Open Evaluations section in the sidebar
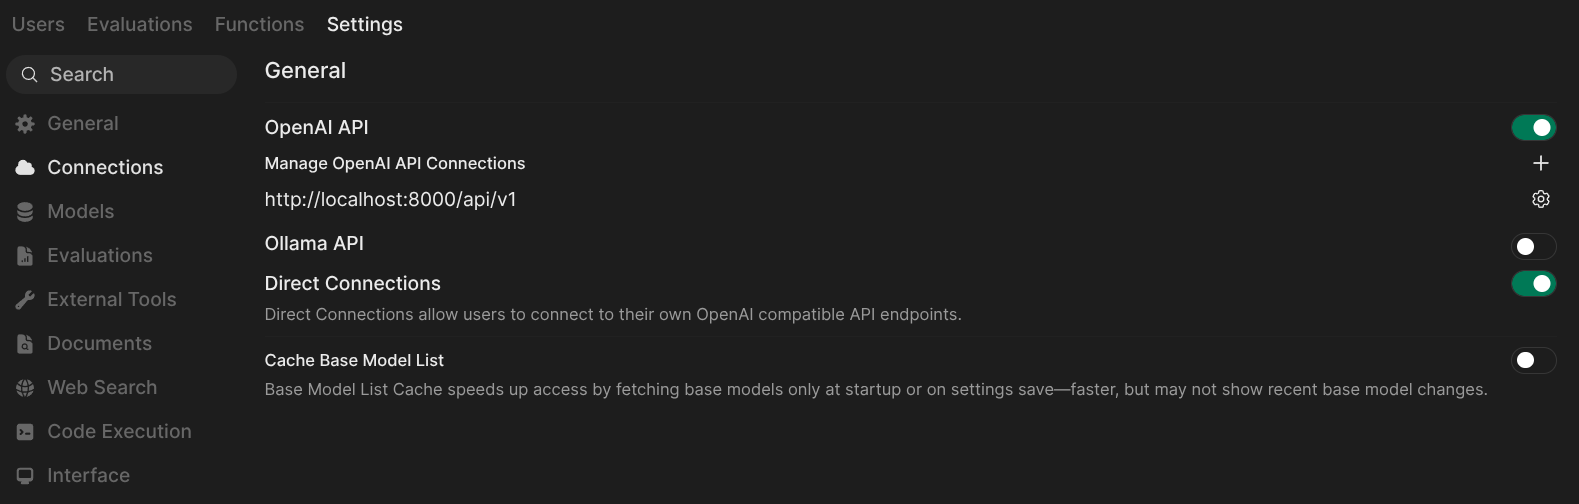The width and height of the screenshot is (1579, 504). (99, 256)
